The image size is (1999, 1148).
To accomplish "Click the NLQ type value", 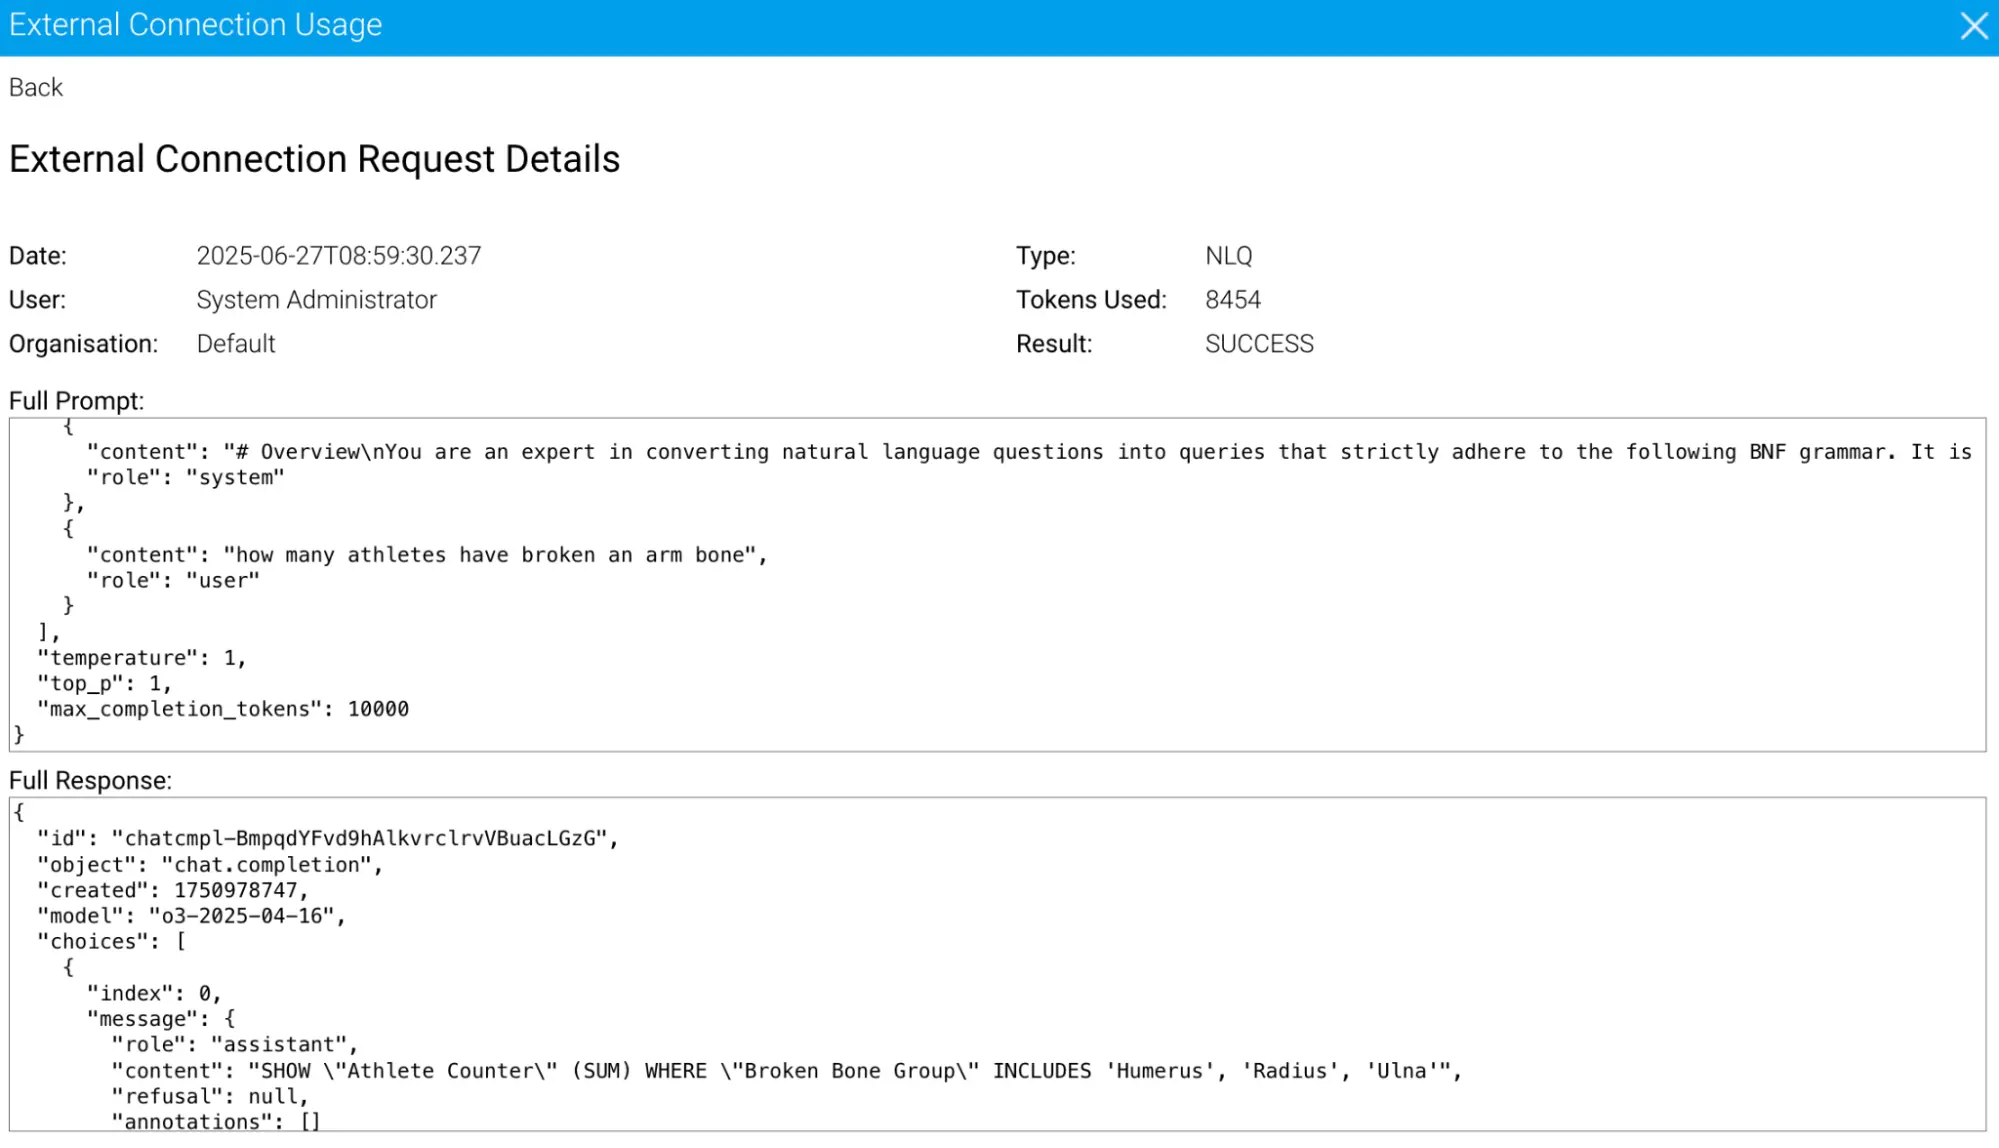I will click(x=1228, y=256).
